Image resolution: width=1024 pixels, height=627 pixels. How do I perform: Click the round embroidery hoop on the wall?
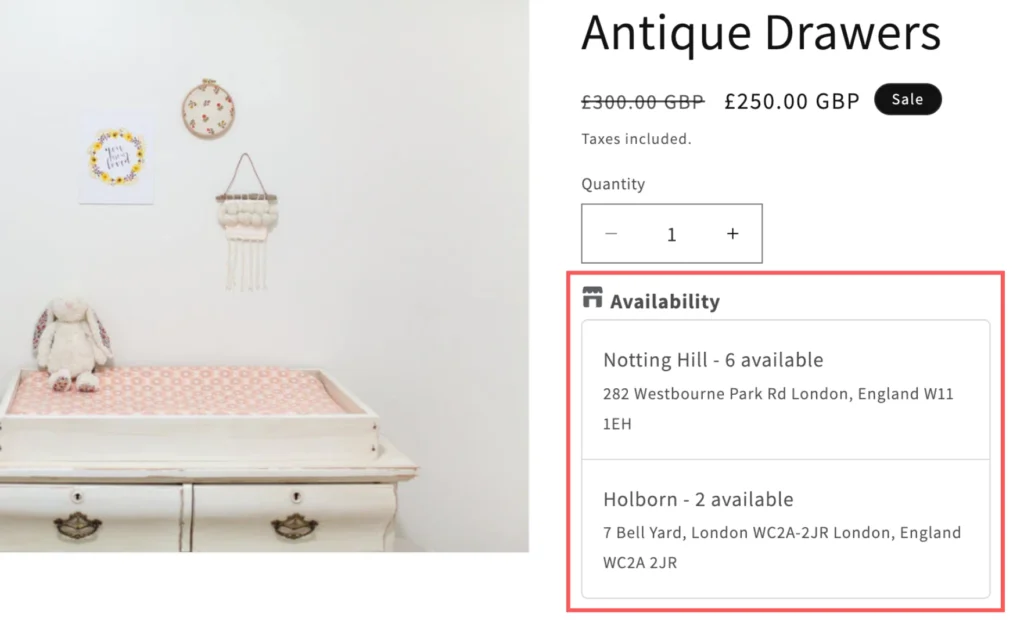tap(207, 108)
